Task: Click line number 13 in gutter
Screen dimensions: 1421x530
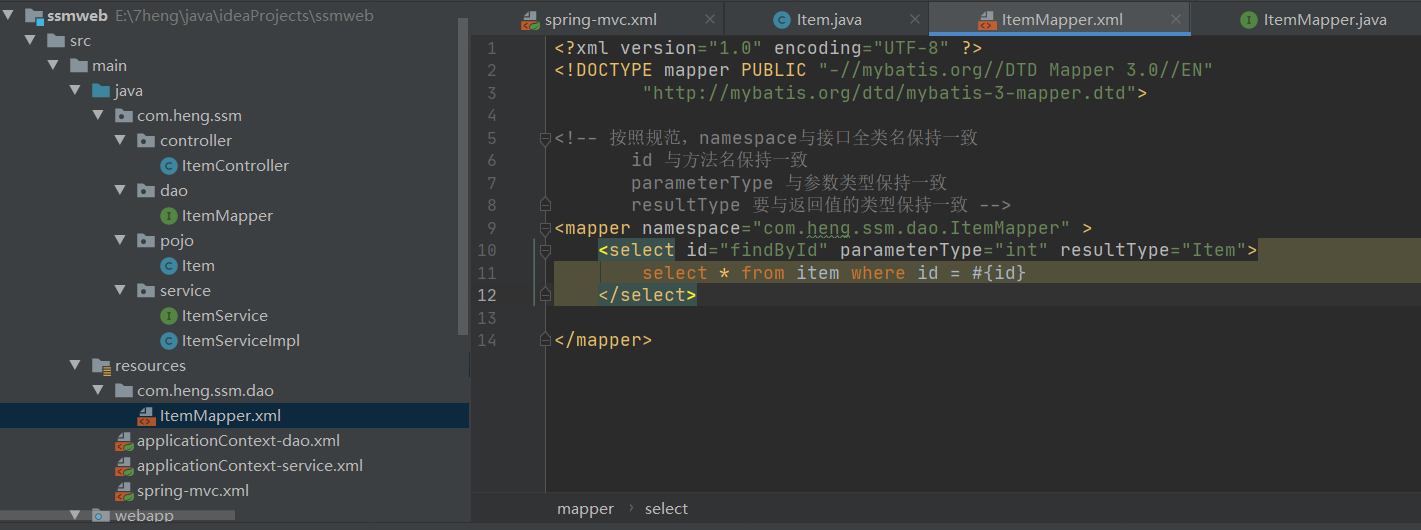Action: tap(487, 318)
